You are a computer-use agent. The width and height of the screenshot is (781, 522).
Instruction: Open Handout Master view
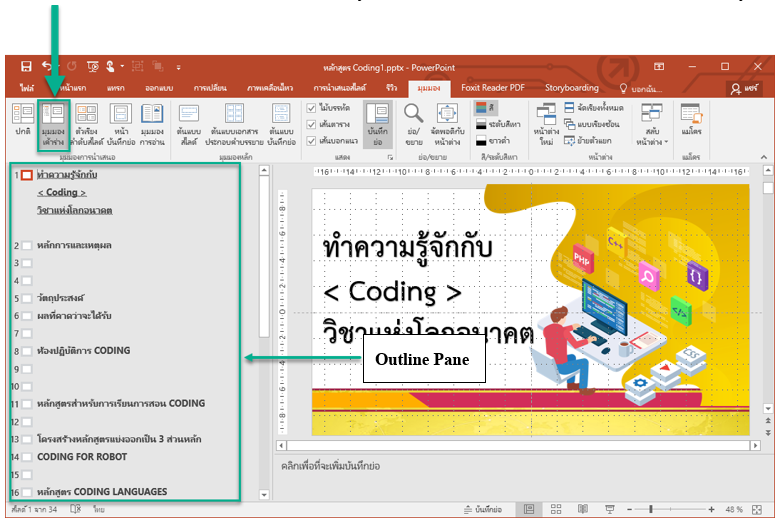[234, 125]
